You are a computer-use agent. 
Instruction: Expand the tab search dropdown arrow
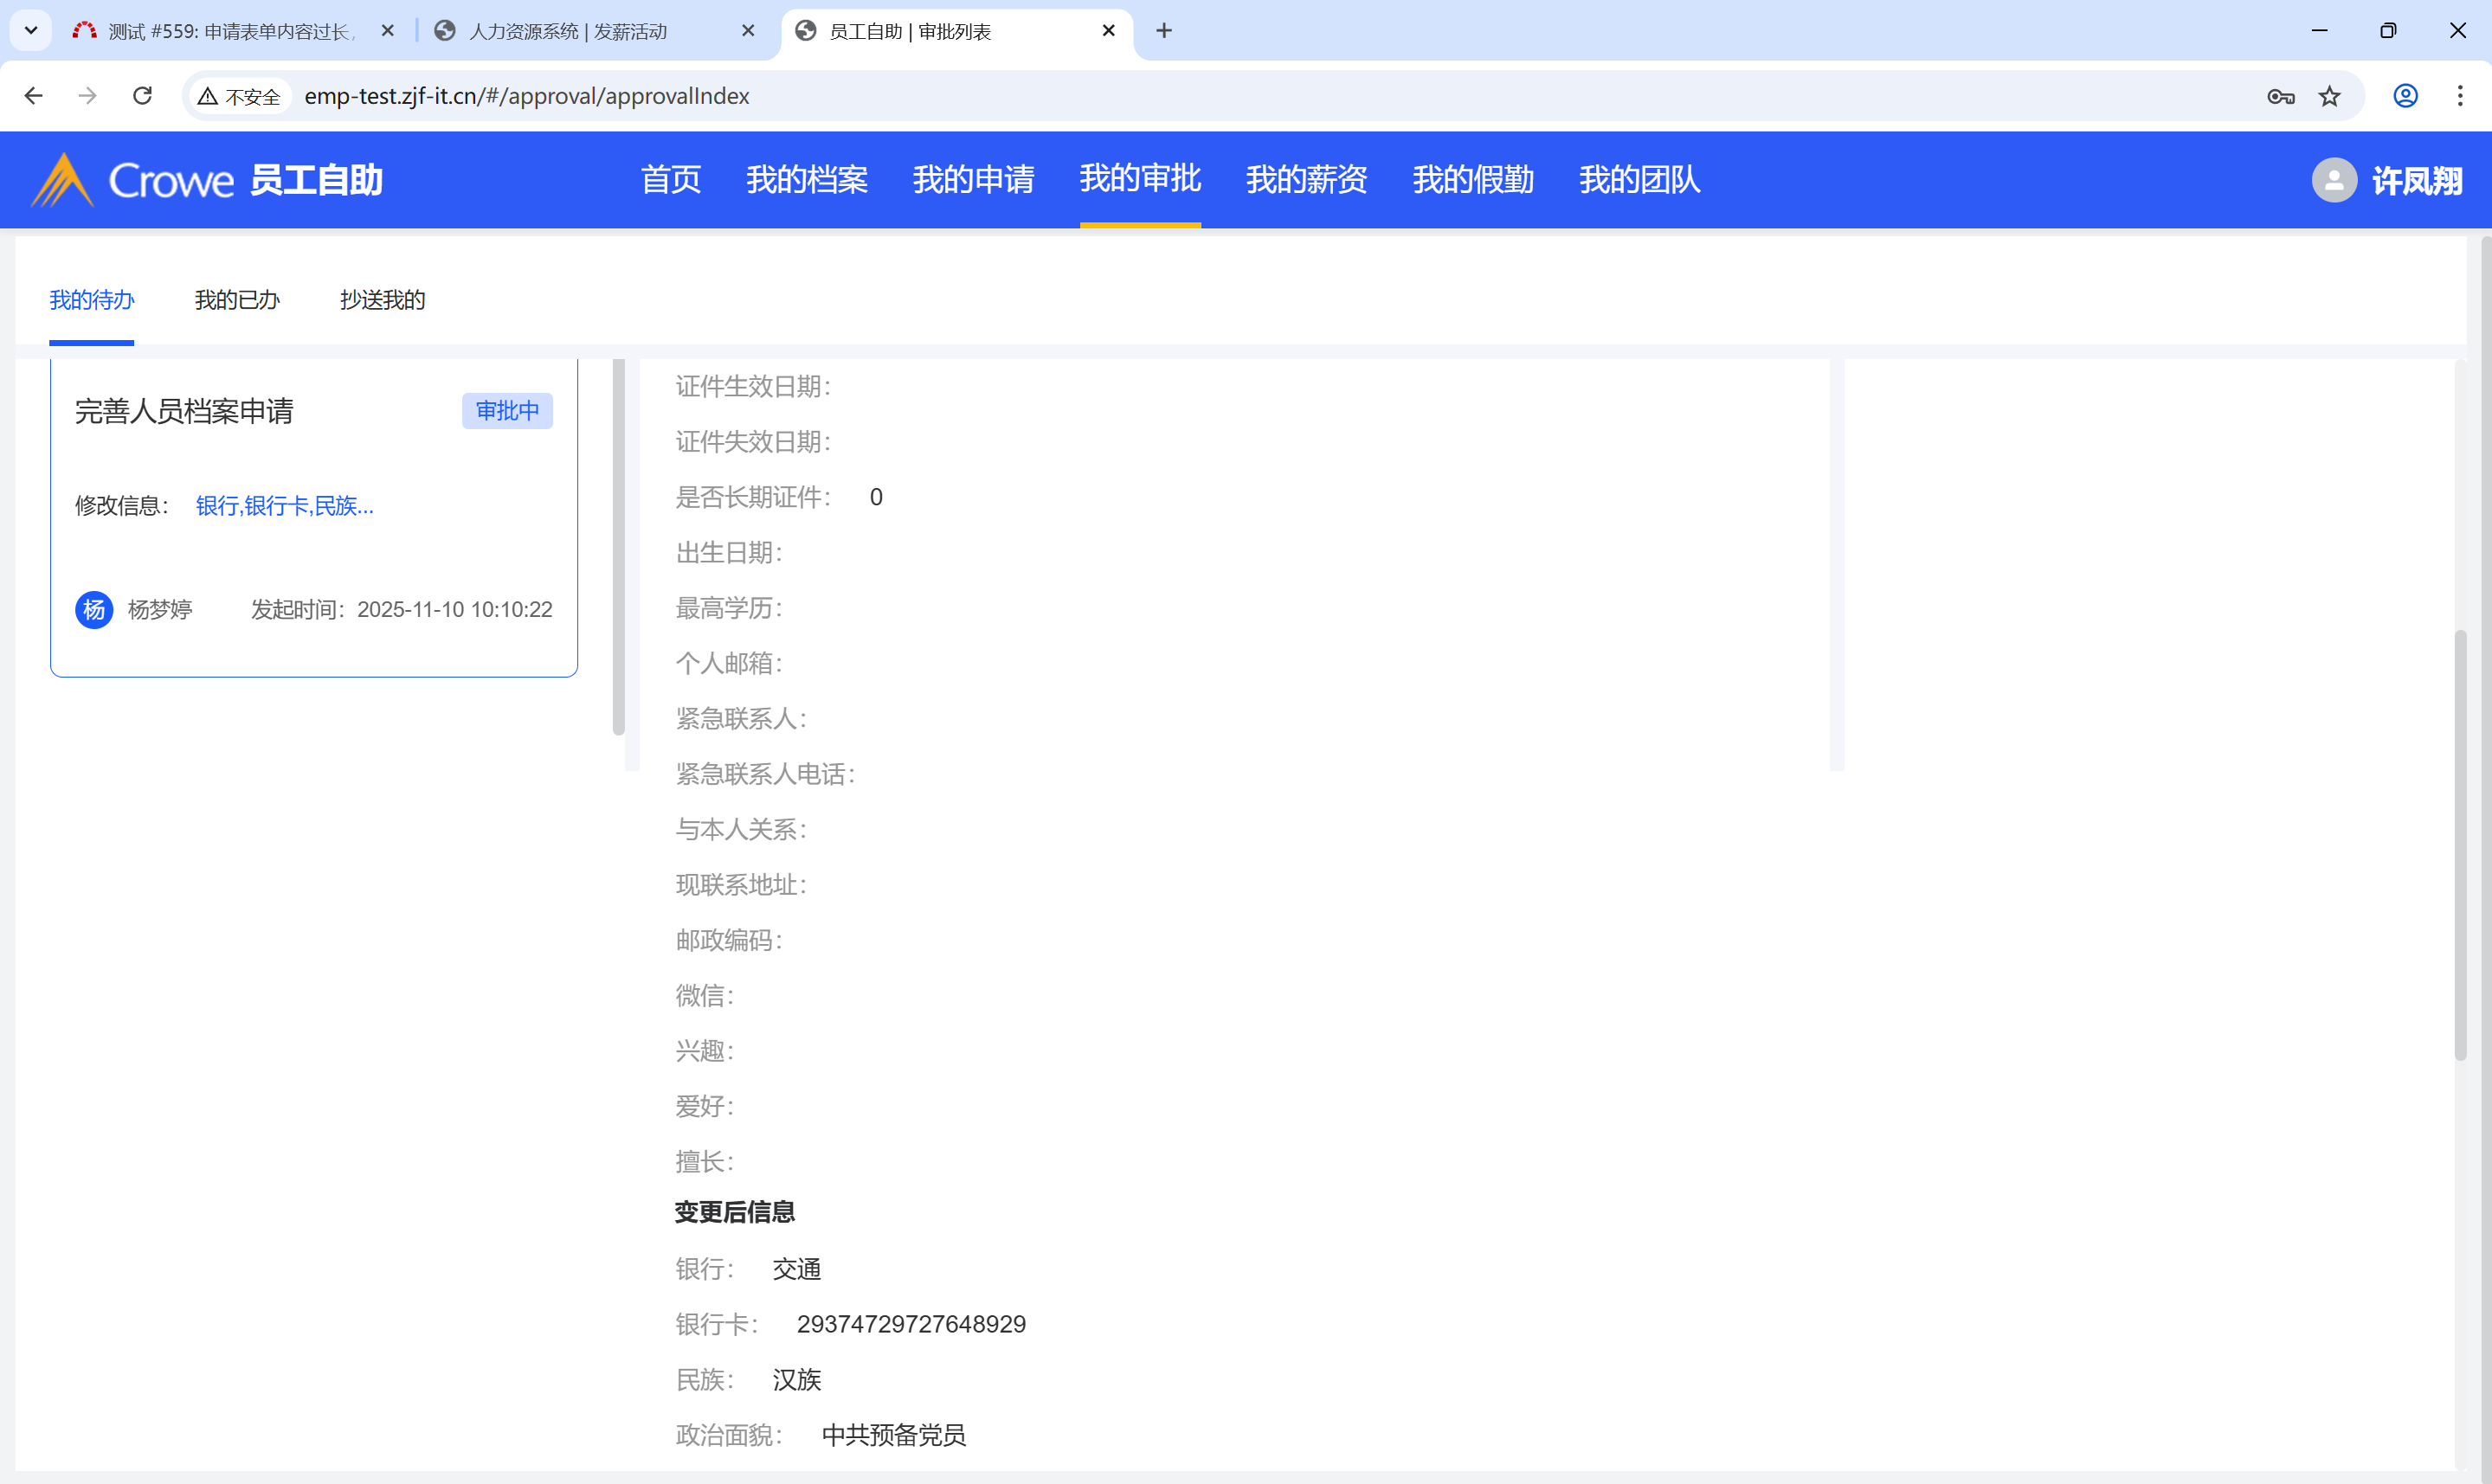click(x=31, y=31)
